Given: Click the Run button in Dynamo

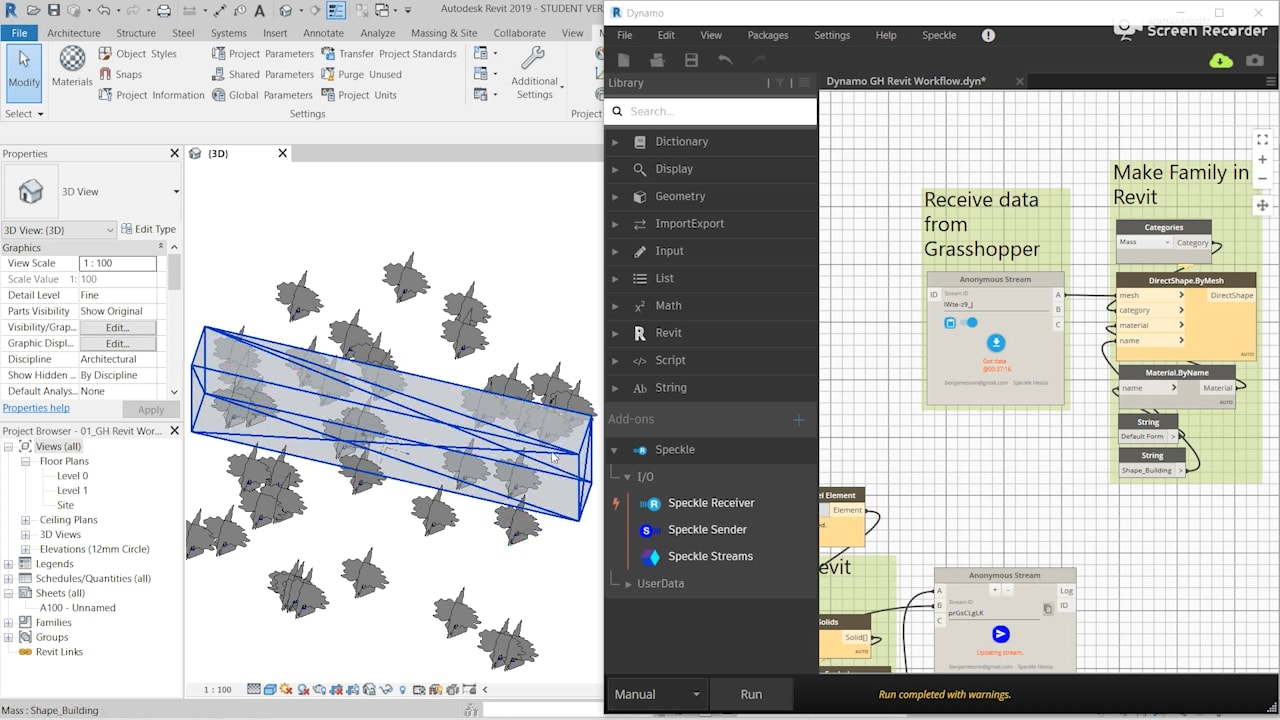Looking at the screenshot, I should tap(750, 694).
